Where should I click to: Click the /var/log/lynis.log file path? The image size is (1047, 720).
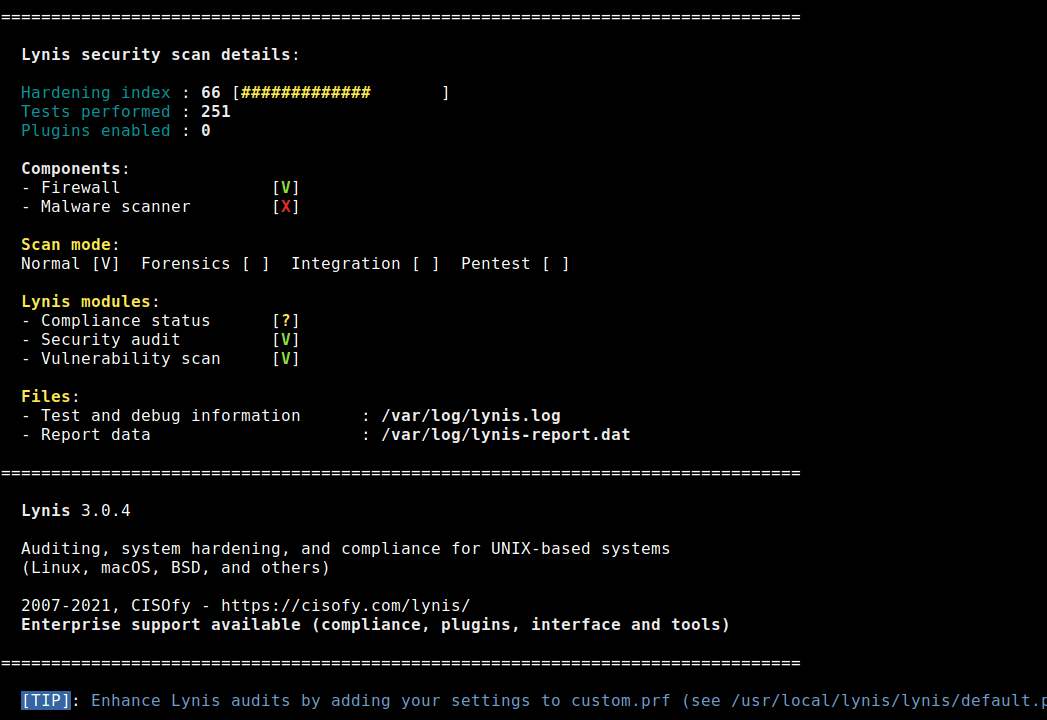click(470, 416)
